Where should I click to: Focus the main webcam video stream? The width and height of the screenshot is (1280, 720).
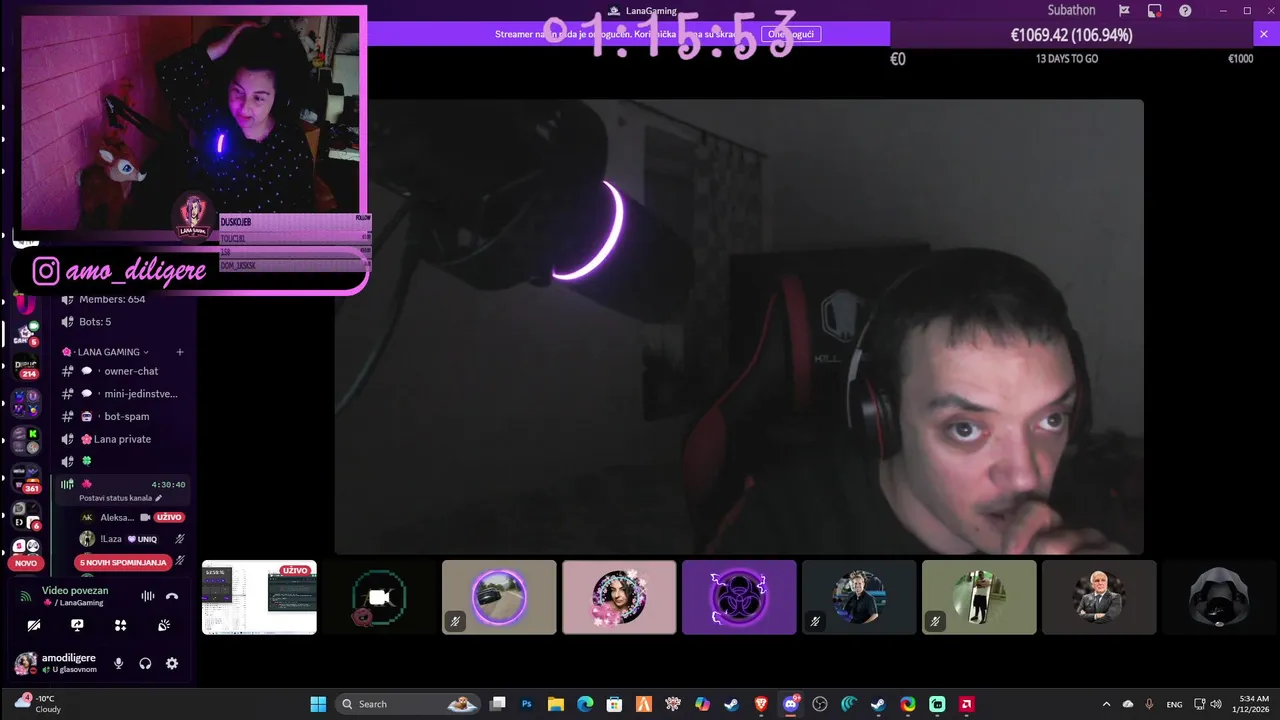pos(739,326)
